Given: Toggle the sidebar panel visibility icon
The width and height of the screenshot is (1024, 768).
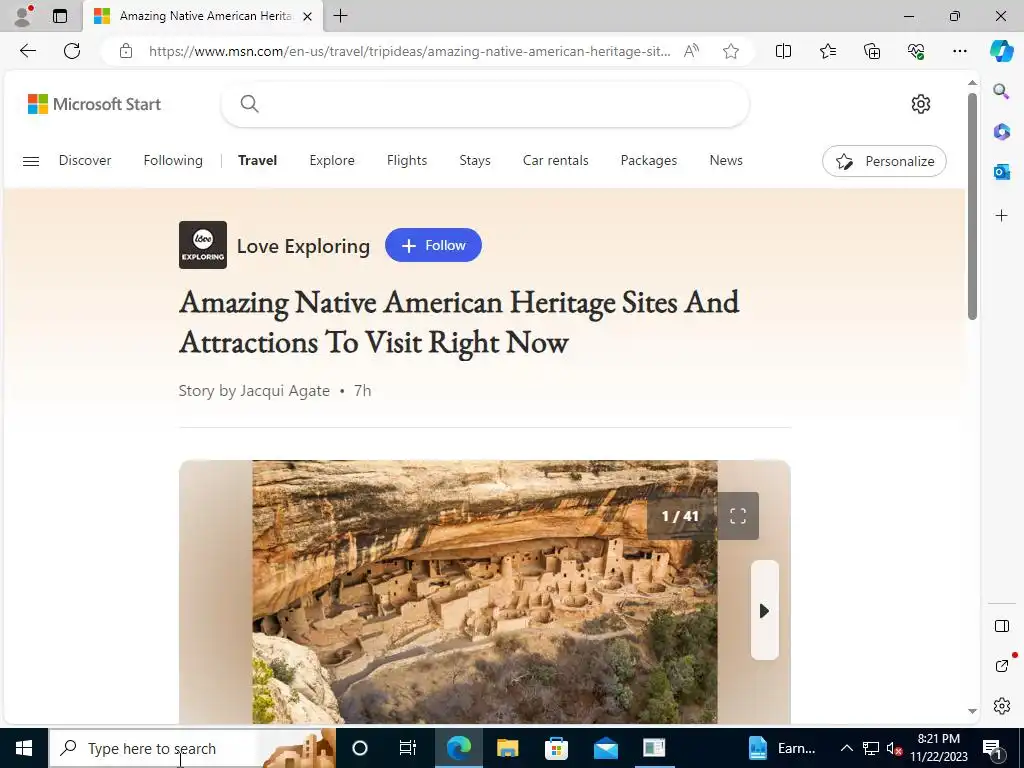Looking at the screenshot, I should coord(1001,626).
